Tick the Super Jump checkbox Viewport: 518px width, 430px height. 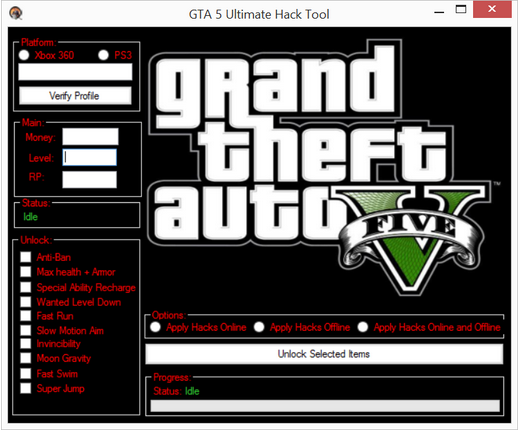pyautogui.click(x=26, y=388)
